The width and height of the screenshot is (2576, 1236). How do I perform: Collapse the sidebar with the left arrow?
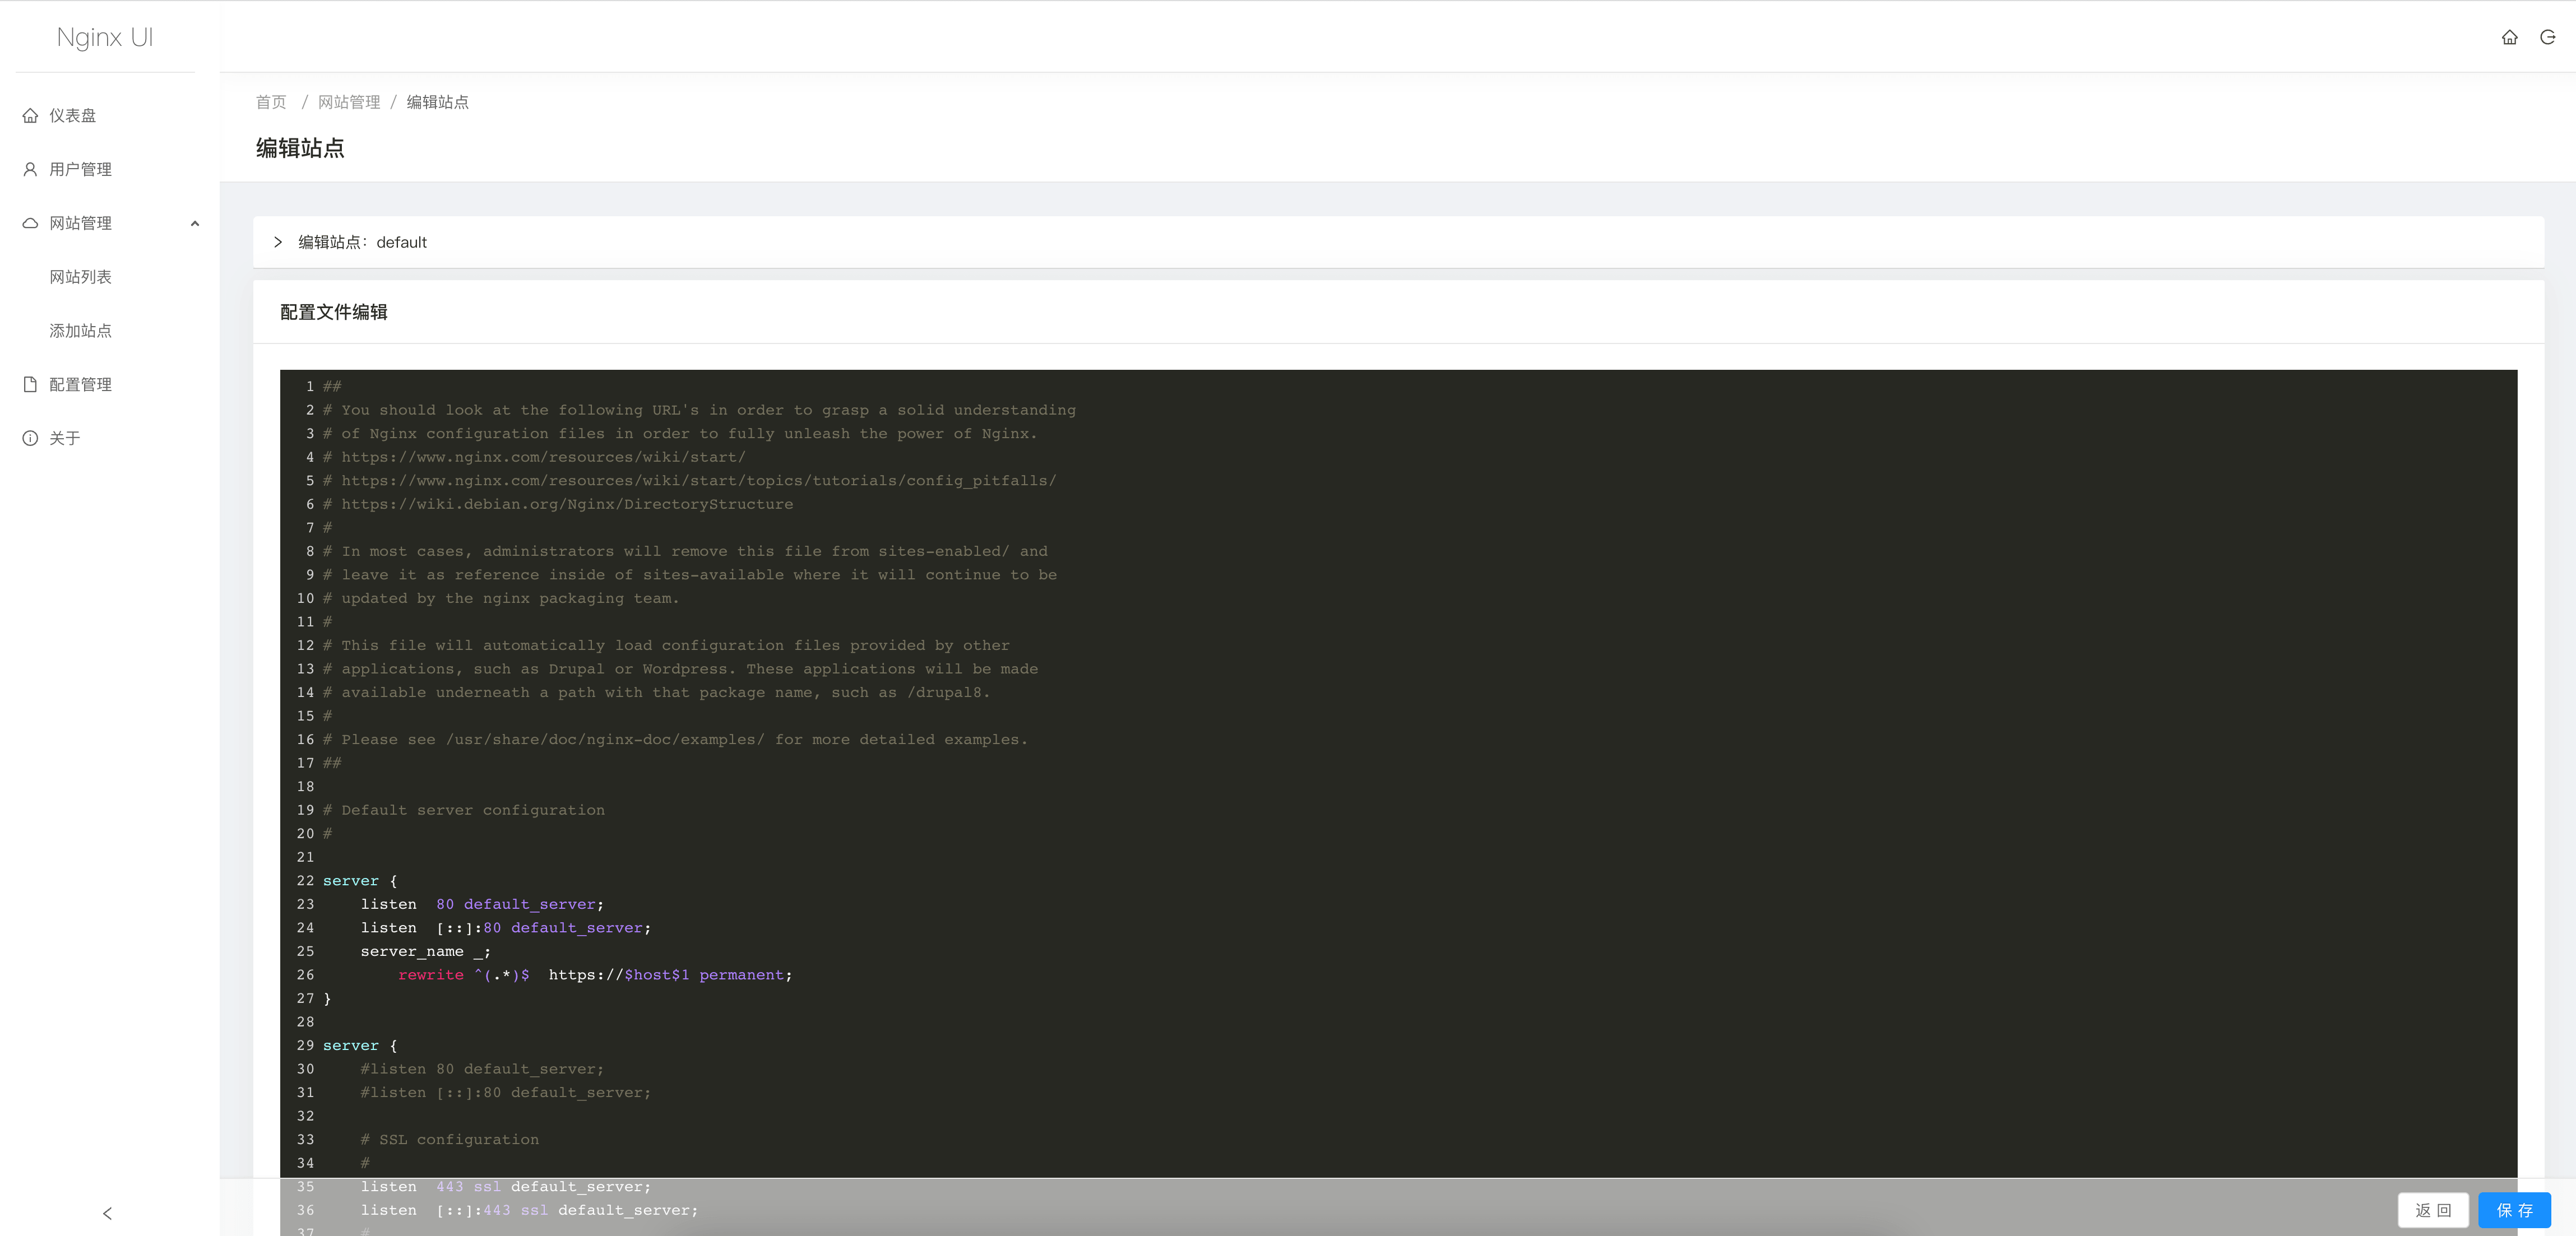[107, 1213]
